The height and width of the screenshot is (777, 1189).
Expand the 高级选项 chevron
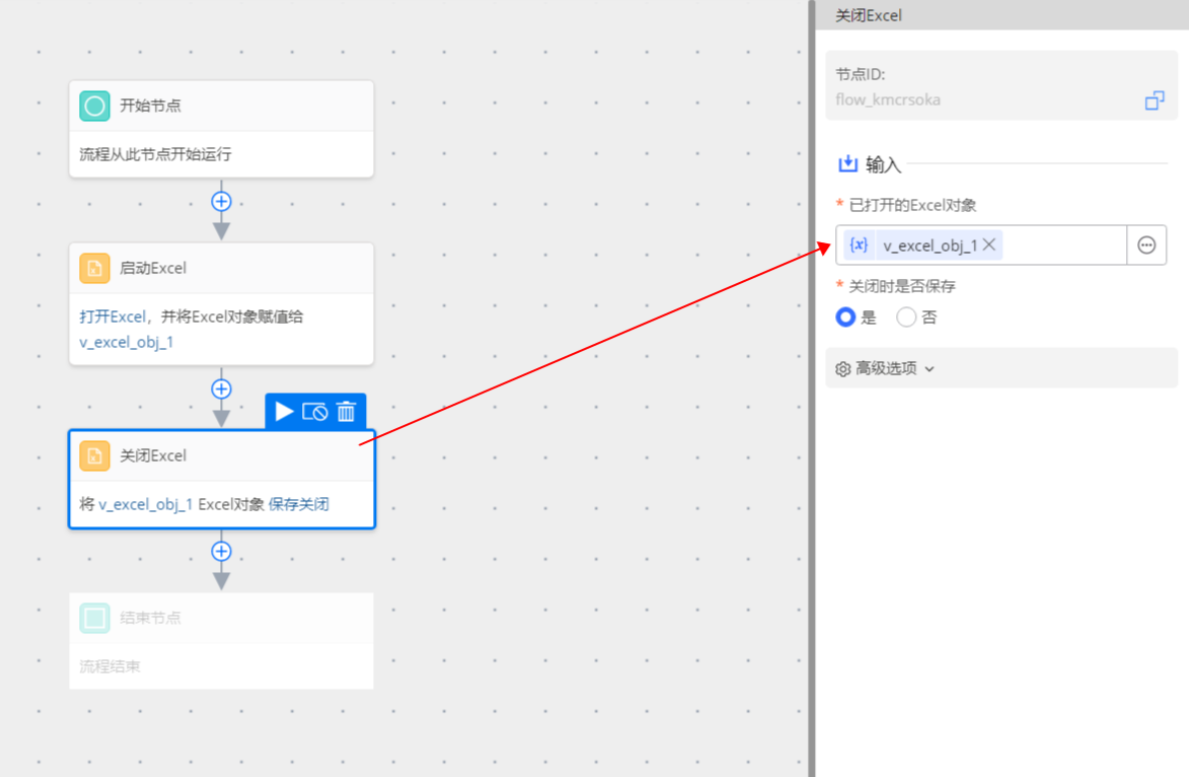tap(930, 369)
